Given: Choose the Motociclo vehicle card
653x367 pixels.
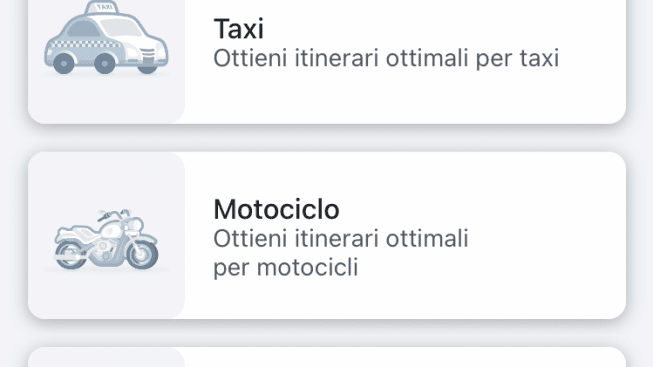Looking at the screenshot, I should (327, 235).
